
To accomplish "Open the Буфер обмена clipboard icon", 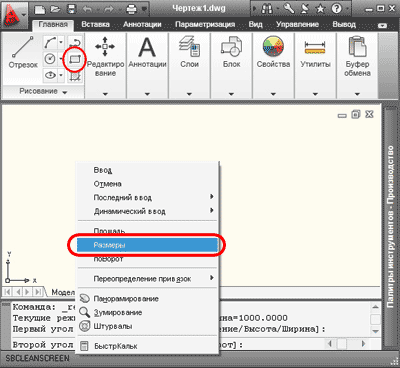I will [357, 46].
